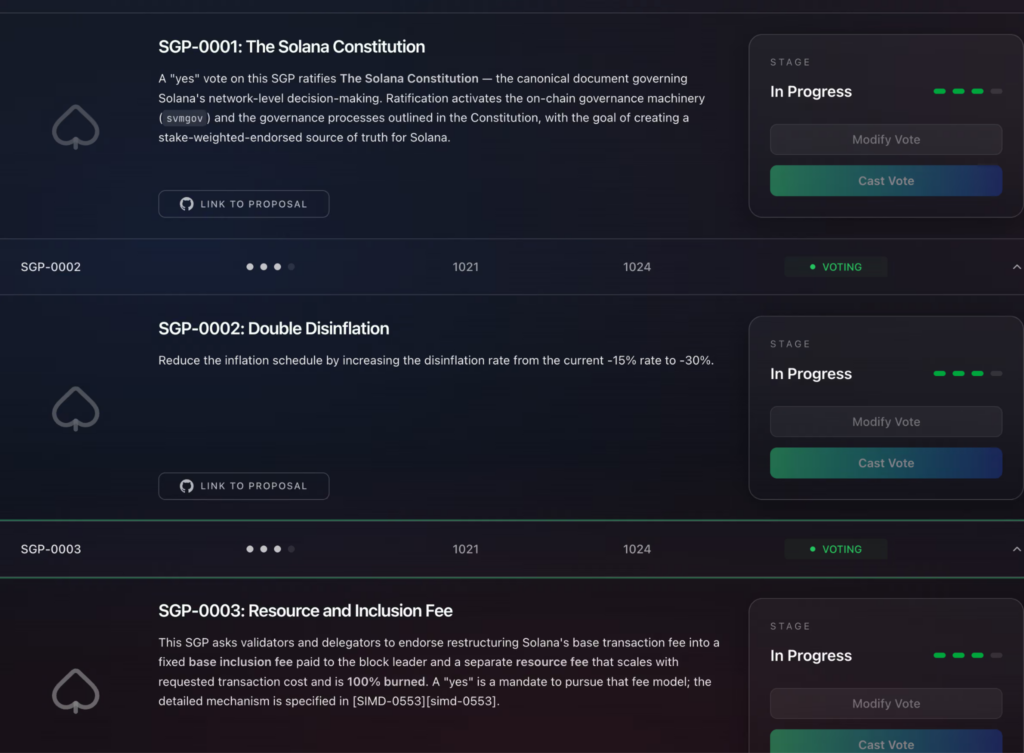
Task: Click the 1021 value in SGP-0003 row
Action: pos(466,549)
